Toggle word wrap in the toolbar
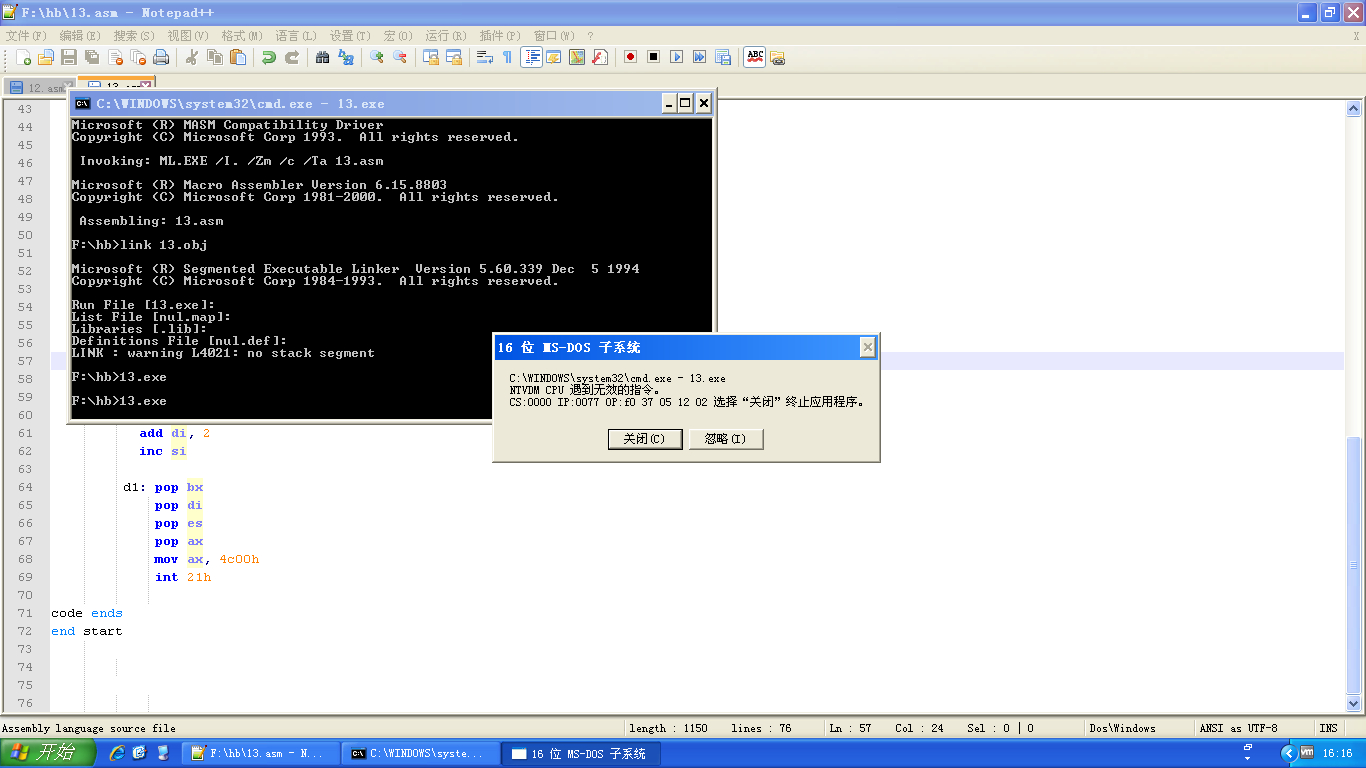Viewport: 1366px width, 768px height. 485,57
